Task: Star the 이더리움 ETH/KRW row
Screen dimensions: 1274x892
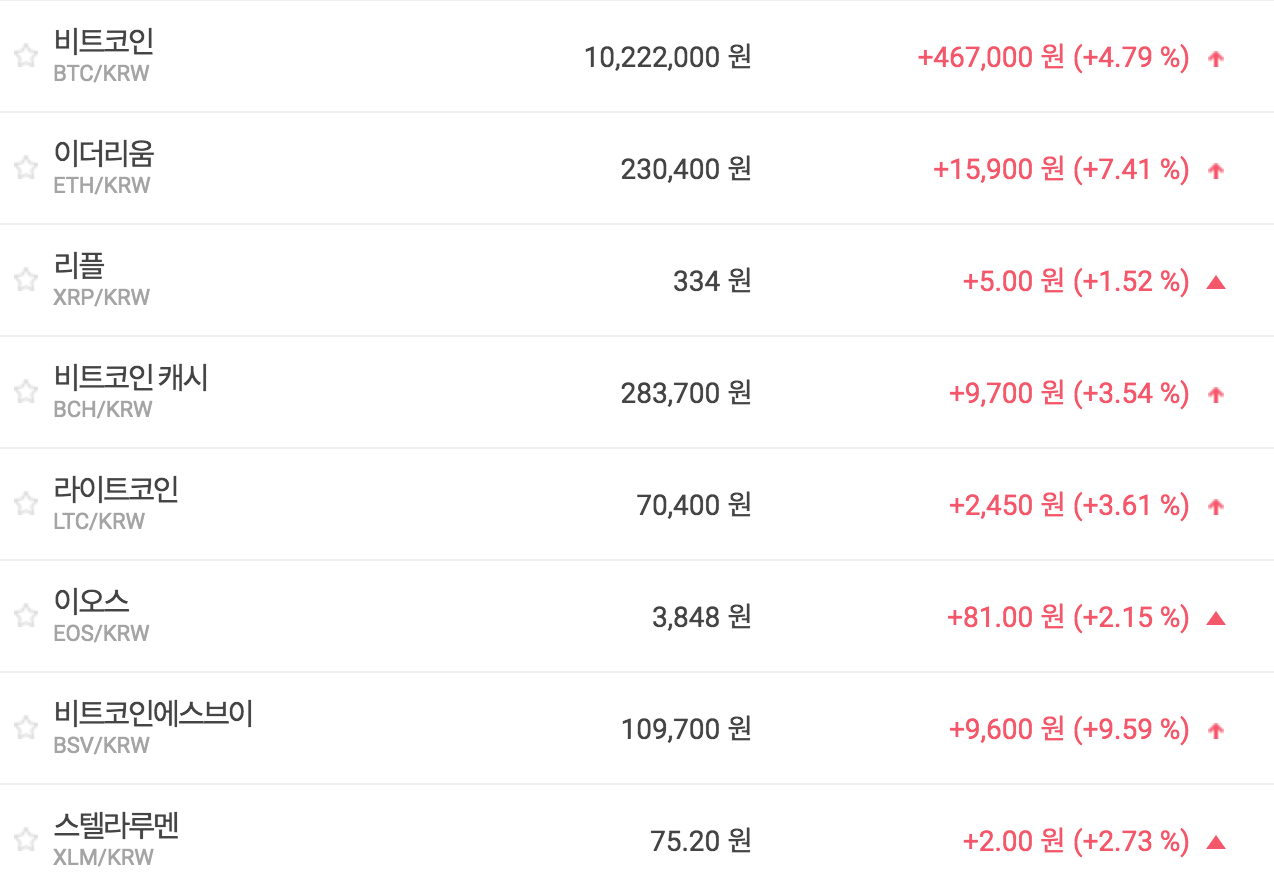Action: (x=26, y=168)
